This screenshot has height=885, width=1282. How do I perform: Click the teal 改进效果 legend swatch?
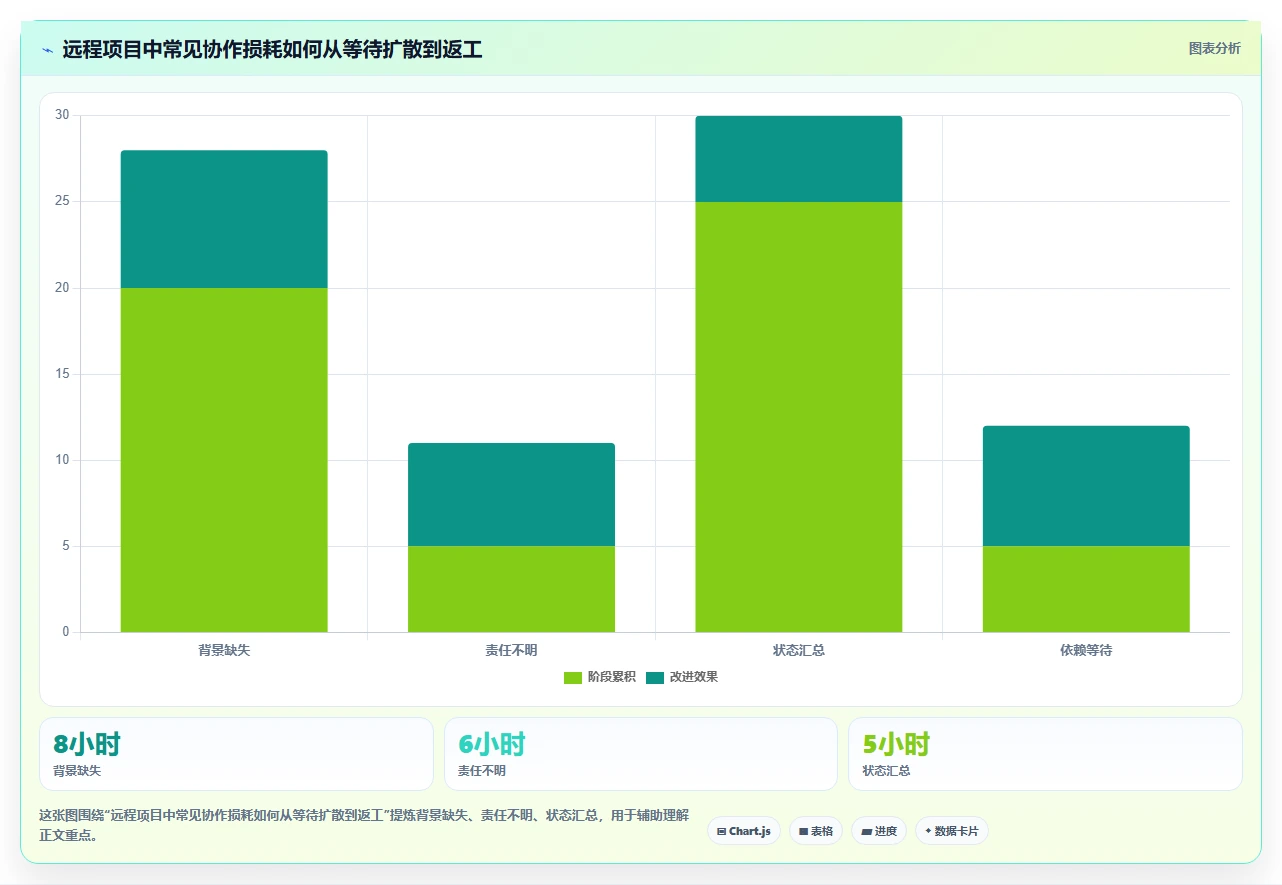655,678
